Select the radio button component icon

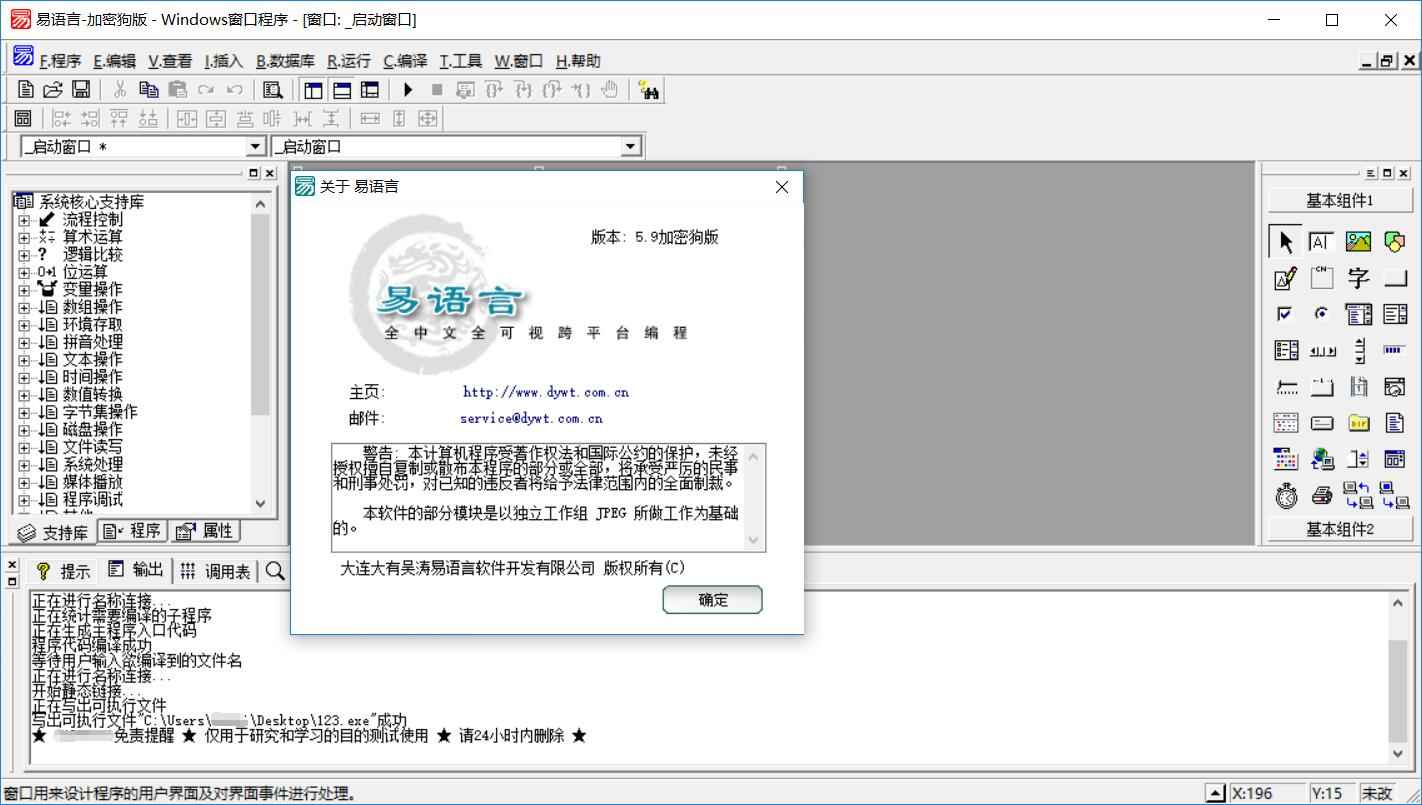[1321, 313]
